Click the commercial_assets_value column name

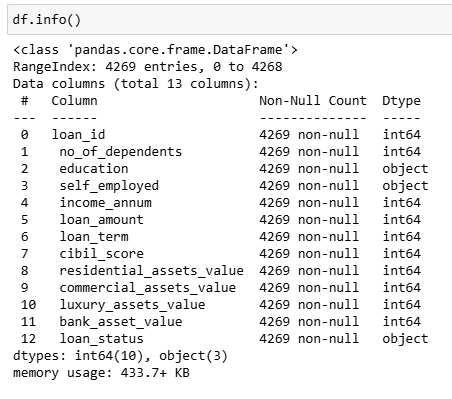coord(147,288)
